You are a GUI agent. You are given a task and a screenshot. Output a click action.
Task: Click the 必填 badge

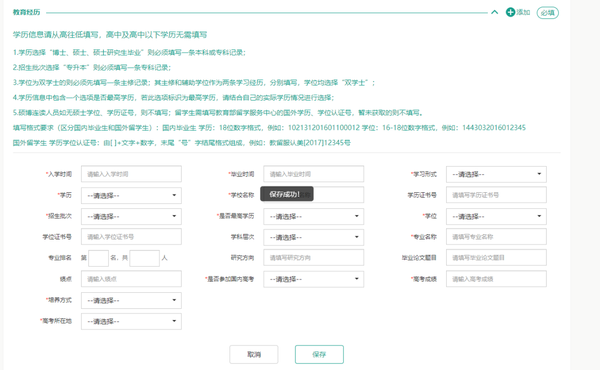pos(548,13)
